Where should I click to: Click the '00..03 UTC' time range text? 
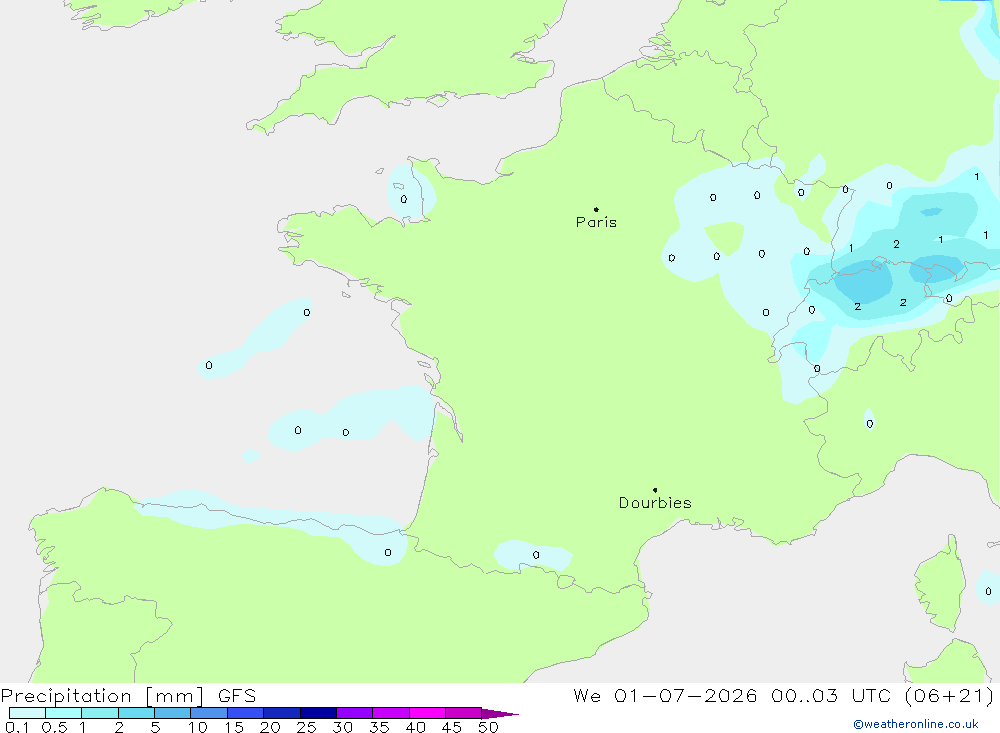pos(830,695)
